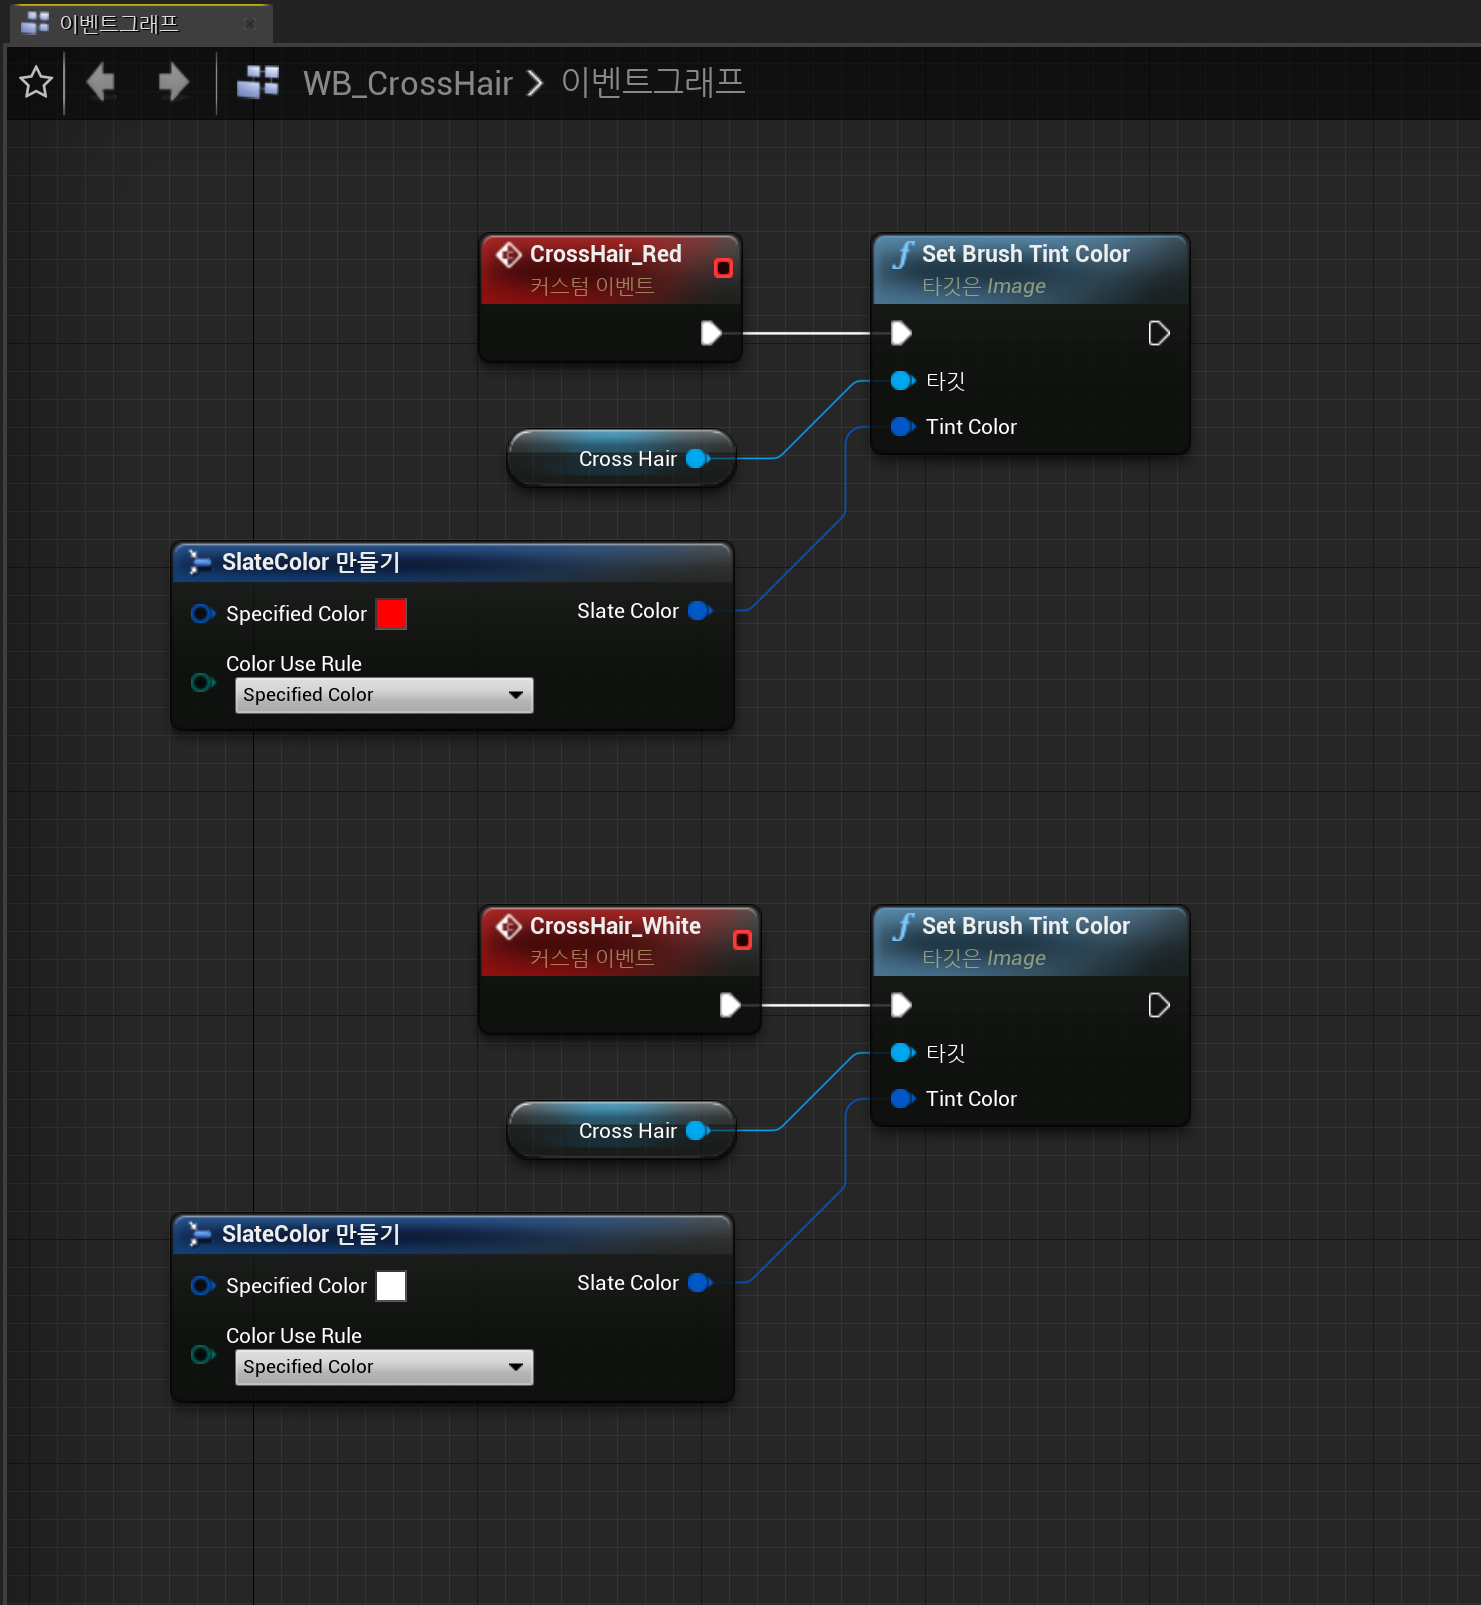The height and width of the screenshot is (1605, 1481).
Task: Click the upper Slate Color output pin
Action: (x=700, y=610)
